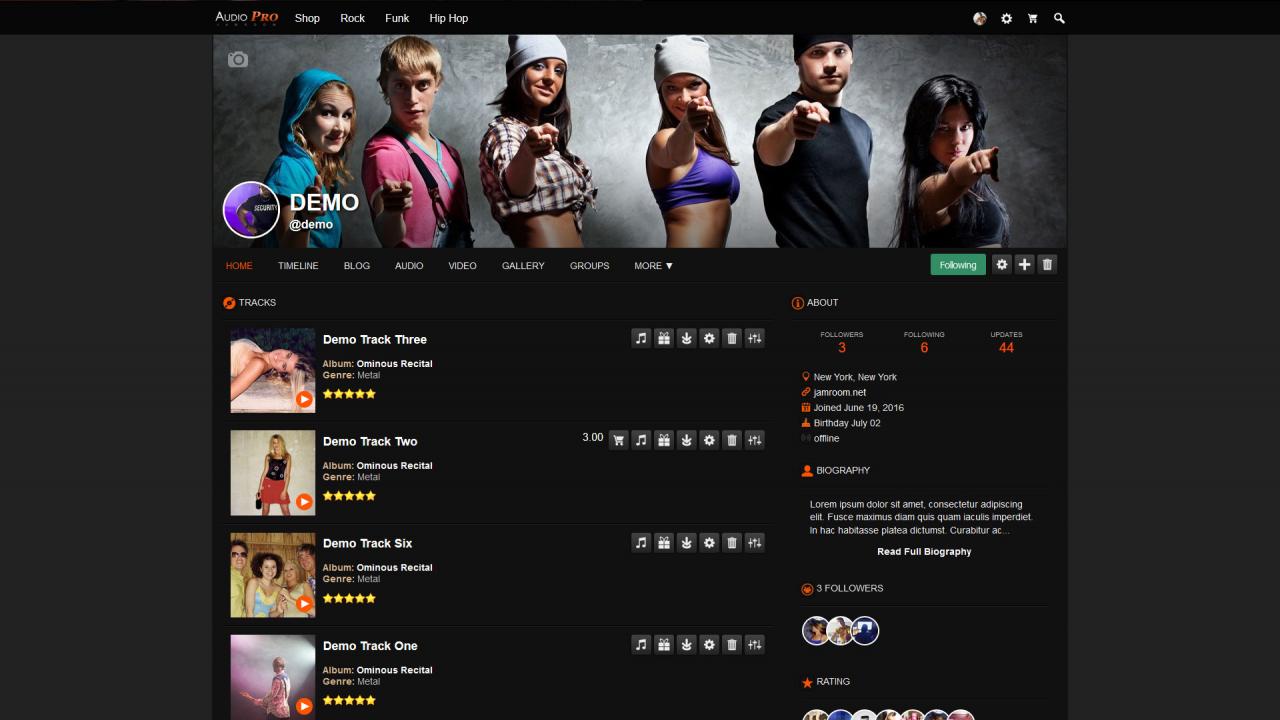Download Demo Track Two
Screen dimensions: 1280x720
click(687, 440)
